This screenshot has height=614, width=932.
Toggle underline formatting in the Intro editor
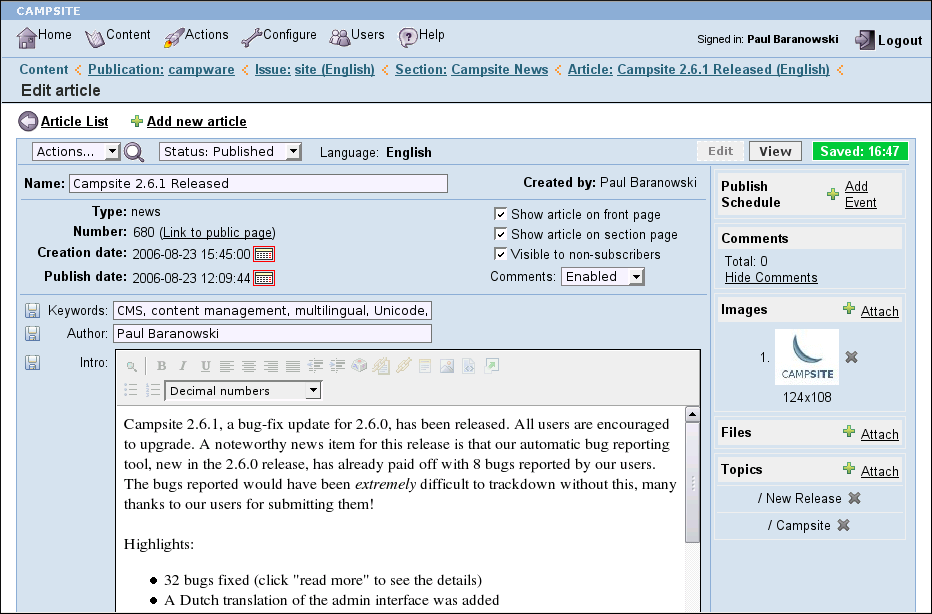[205, 366]
